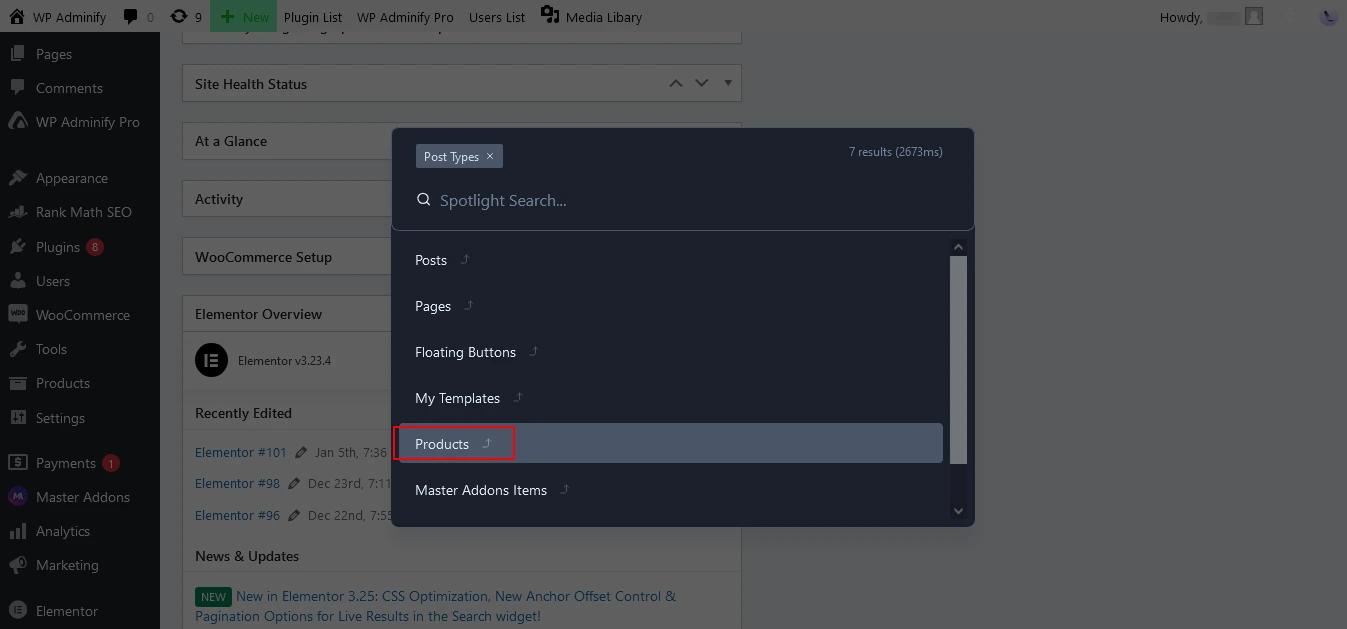This screenshot has width=1347, height=629.
Task: Click the up chevron on Site Health Status
Action: pos(676,83)
